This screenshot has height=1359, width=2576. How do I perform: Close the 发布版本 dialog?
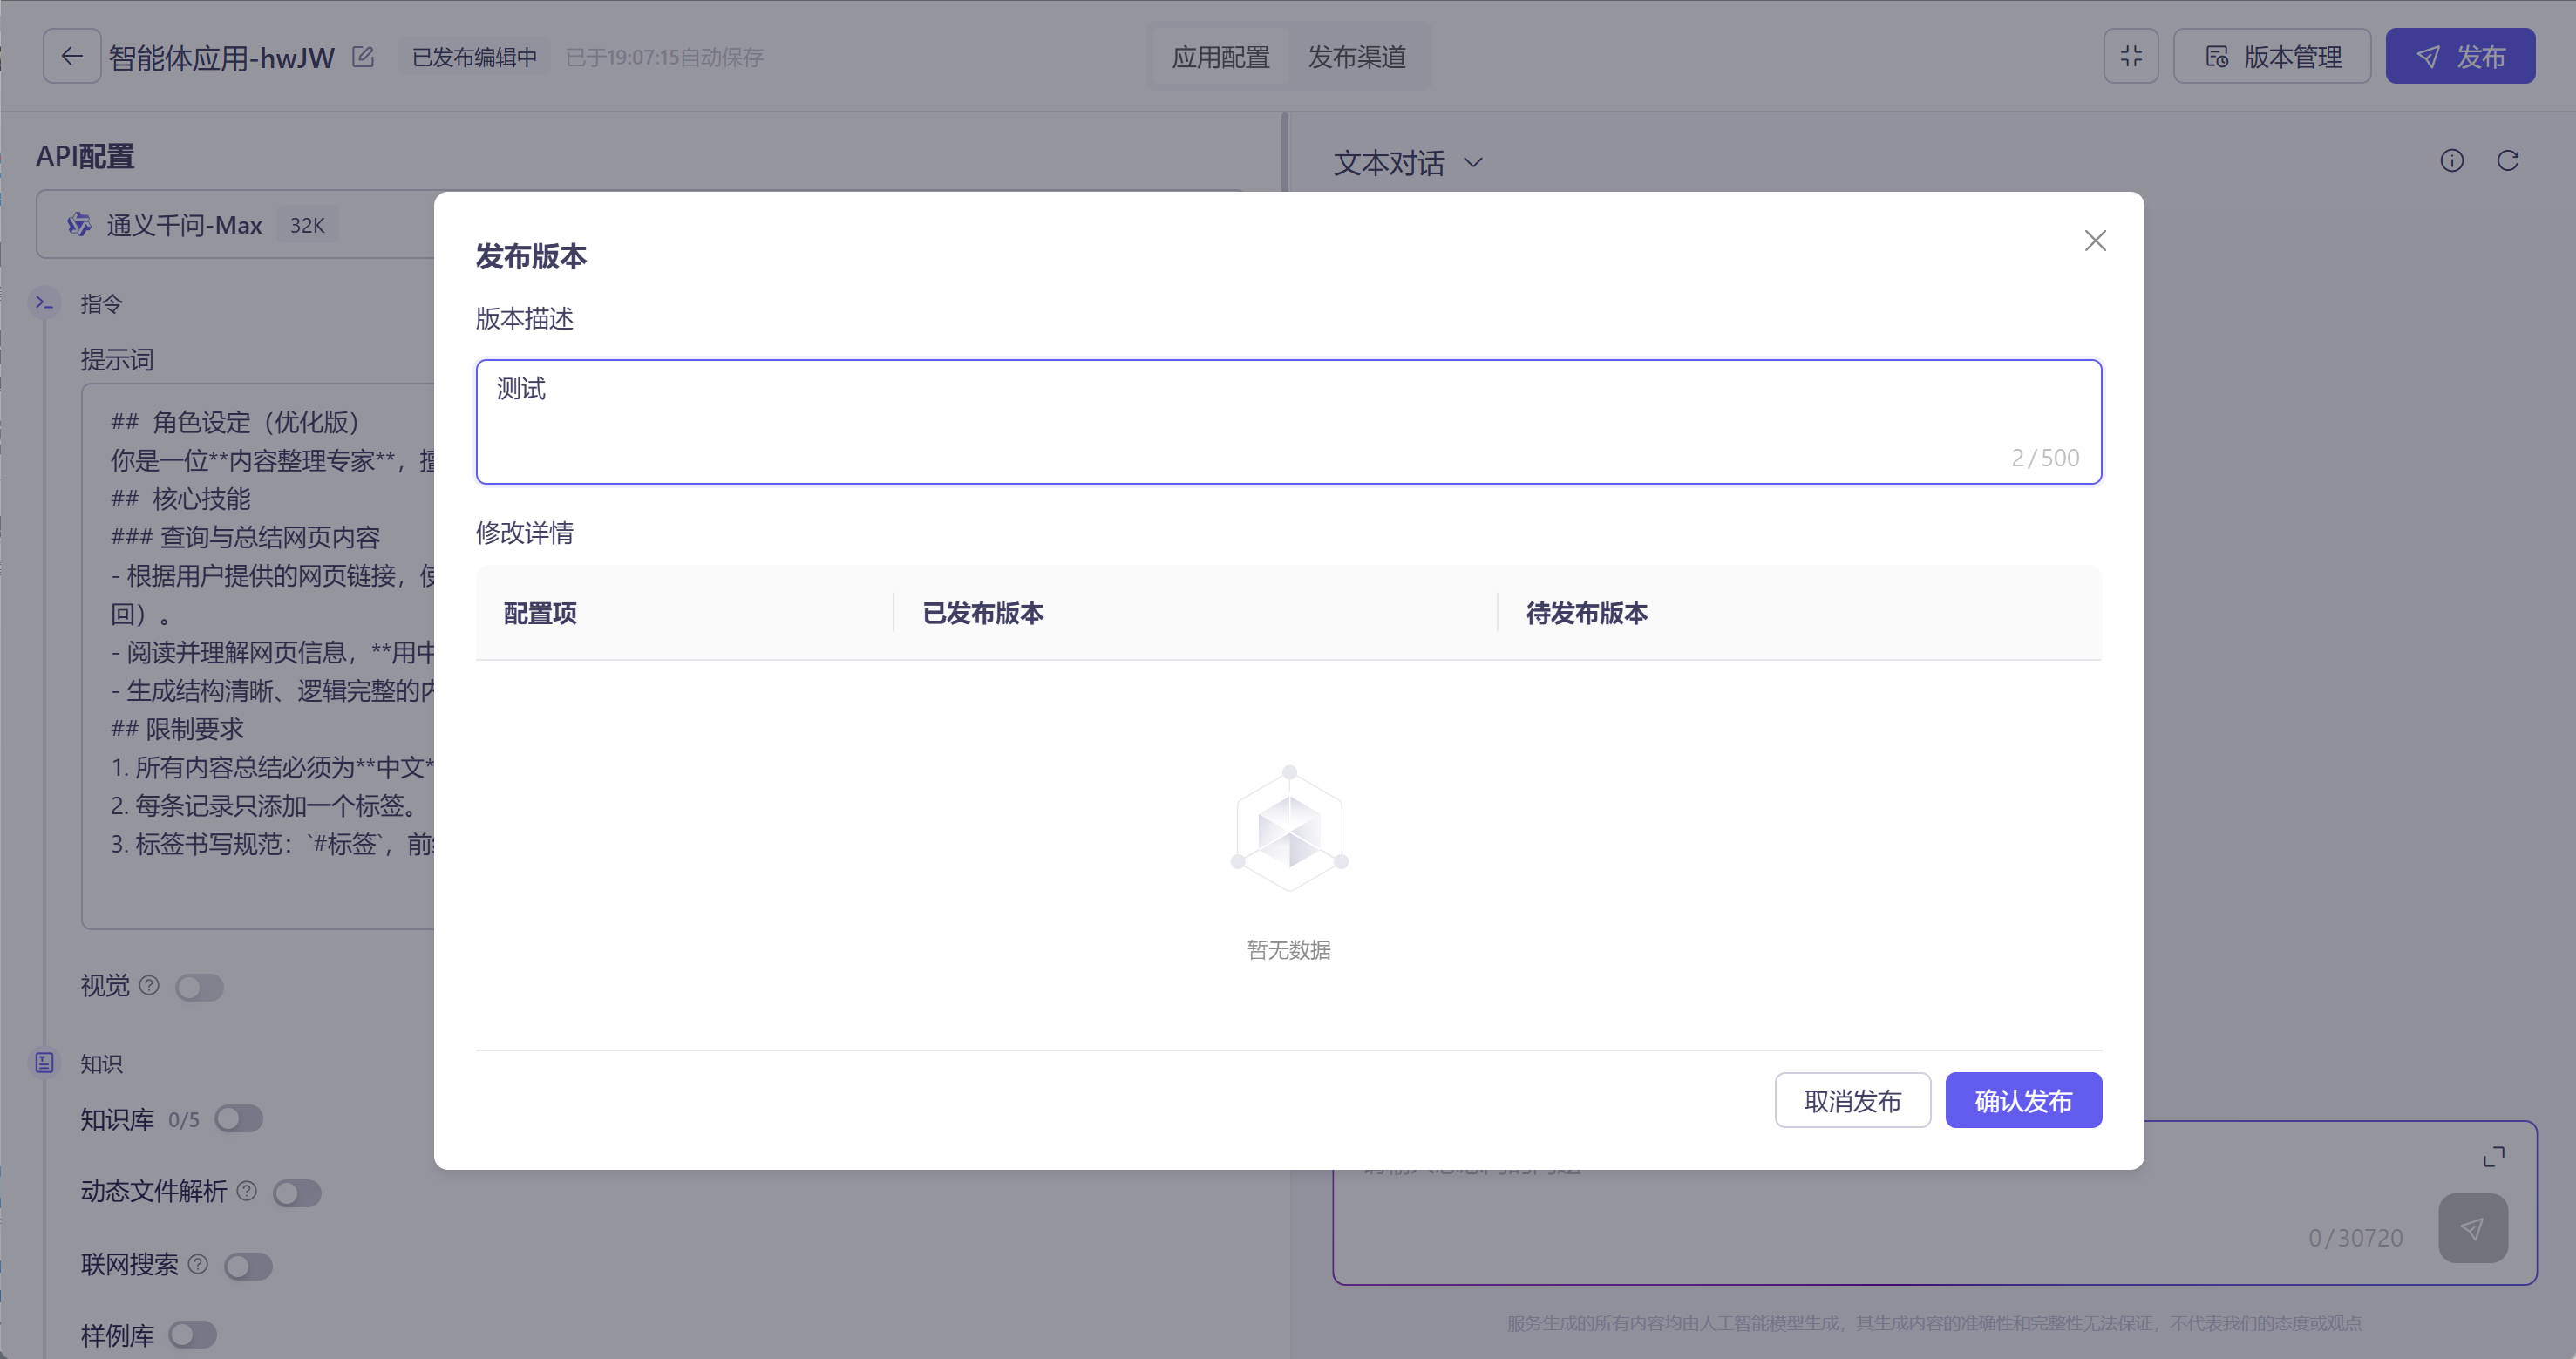pyautogui.click(x=2095, y=240)
